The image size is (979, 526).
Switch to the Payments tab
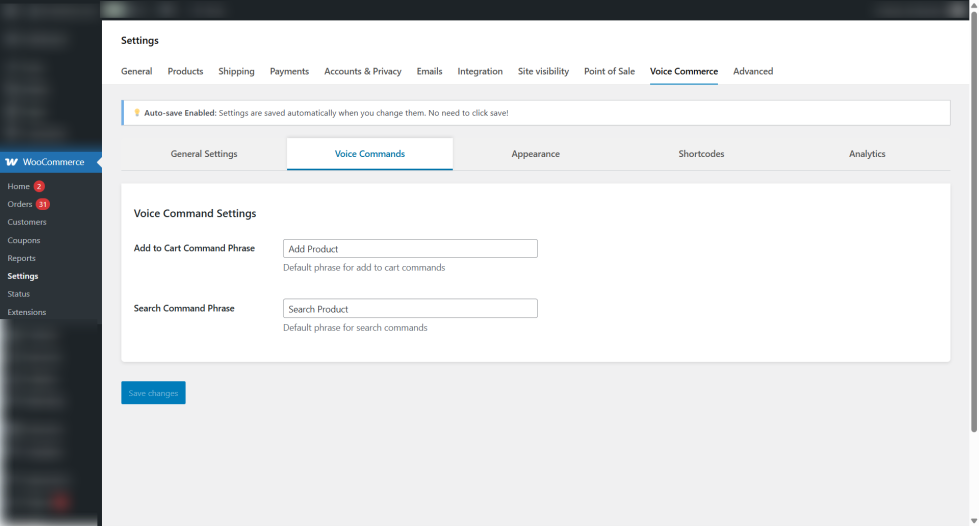(289, 71)
